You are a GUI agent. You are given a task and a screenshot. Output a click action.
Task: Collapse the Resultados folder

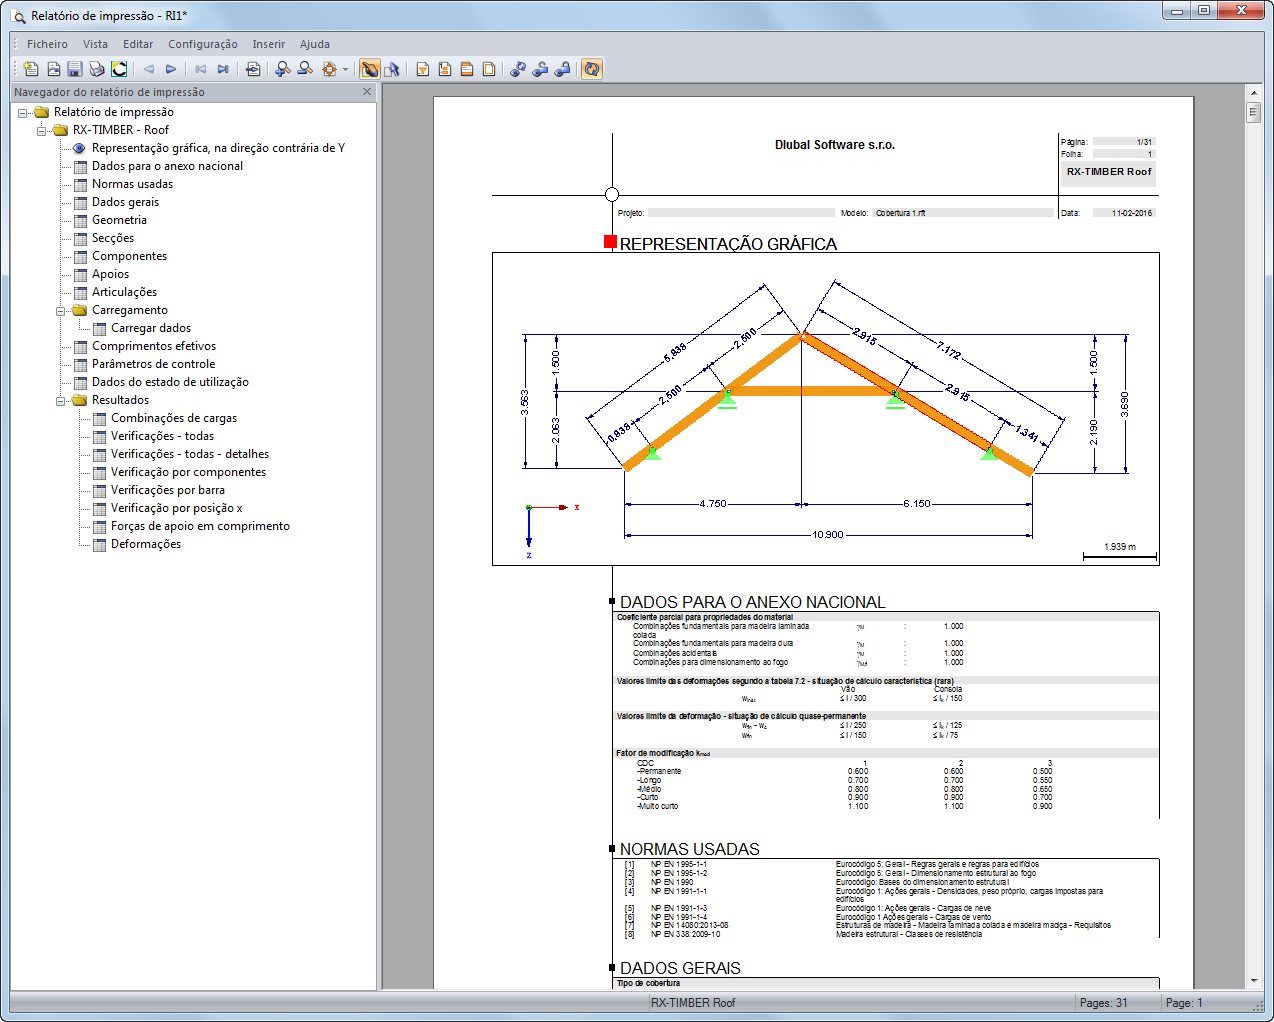click(x=61, y=401)
